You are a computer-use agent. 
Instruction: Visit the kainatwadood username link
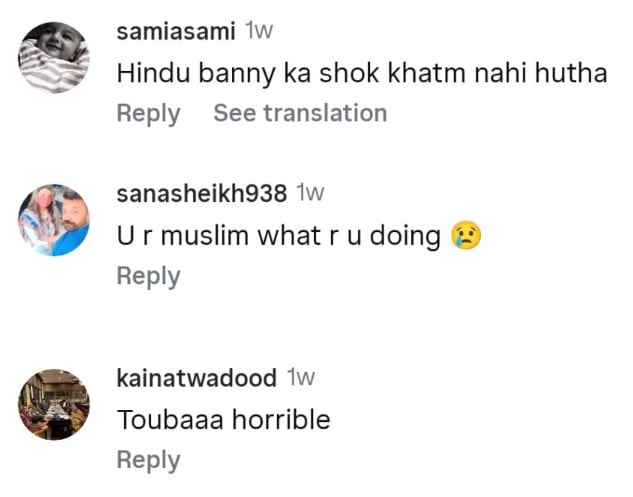coord(197,378)
